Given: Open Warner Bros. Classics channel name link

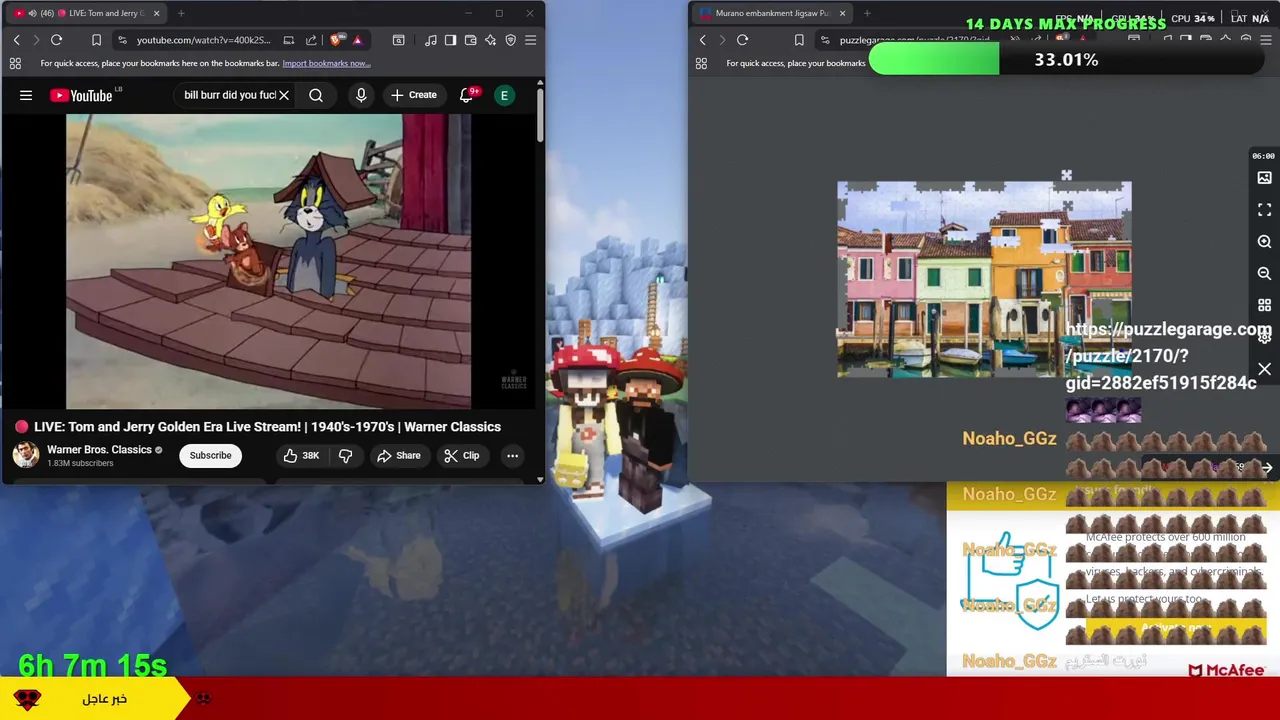Looking at the screenshot, I should 99,450.
